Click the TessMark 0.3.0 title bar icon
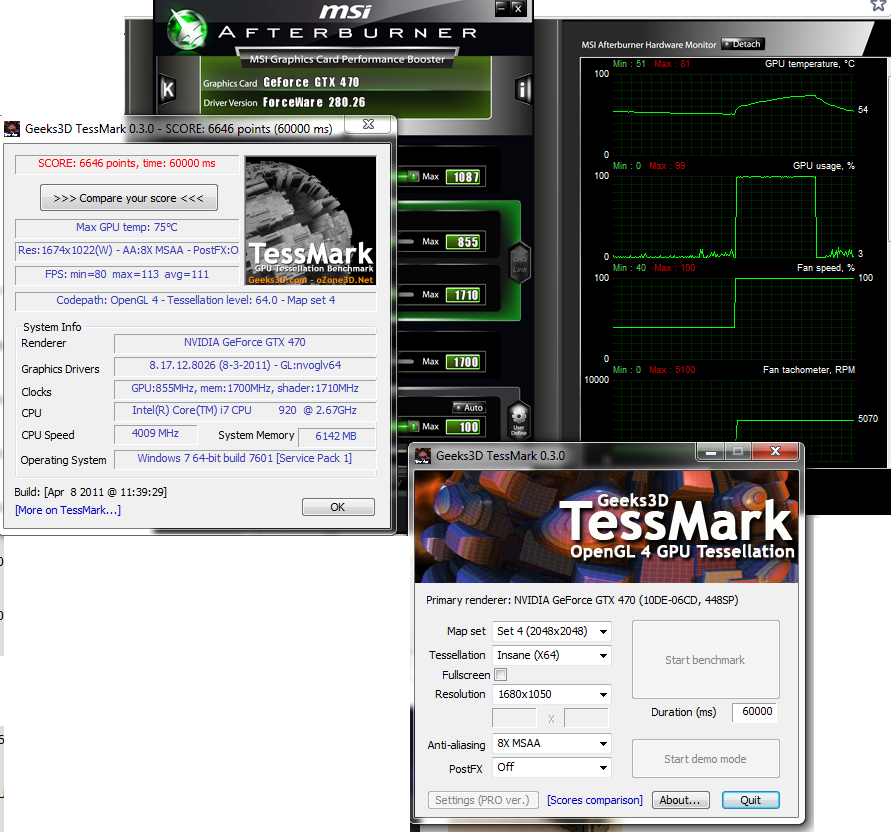The image size is (891, 832). [423, 456]
